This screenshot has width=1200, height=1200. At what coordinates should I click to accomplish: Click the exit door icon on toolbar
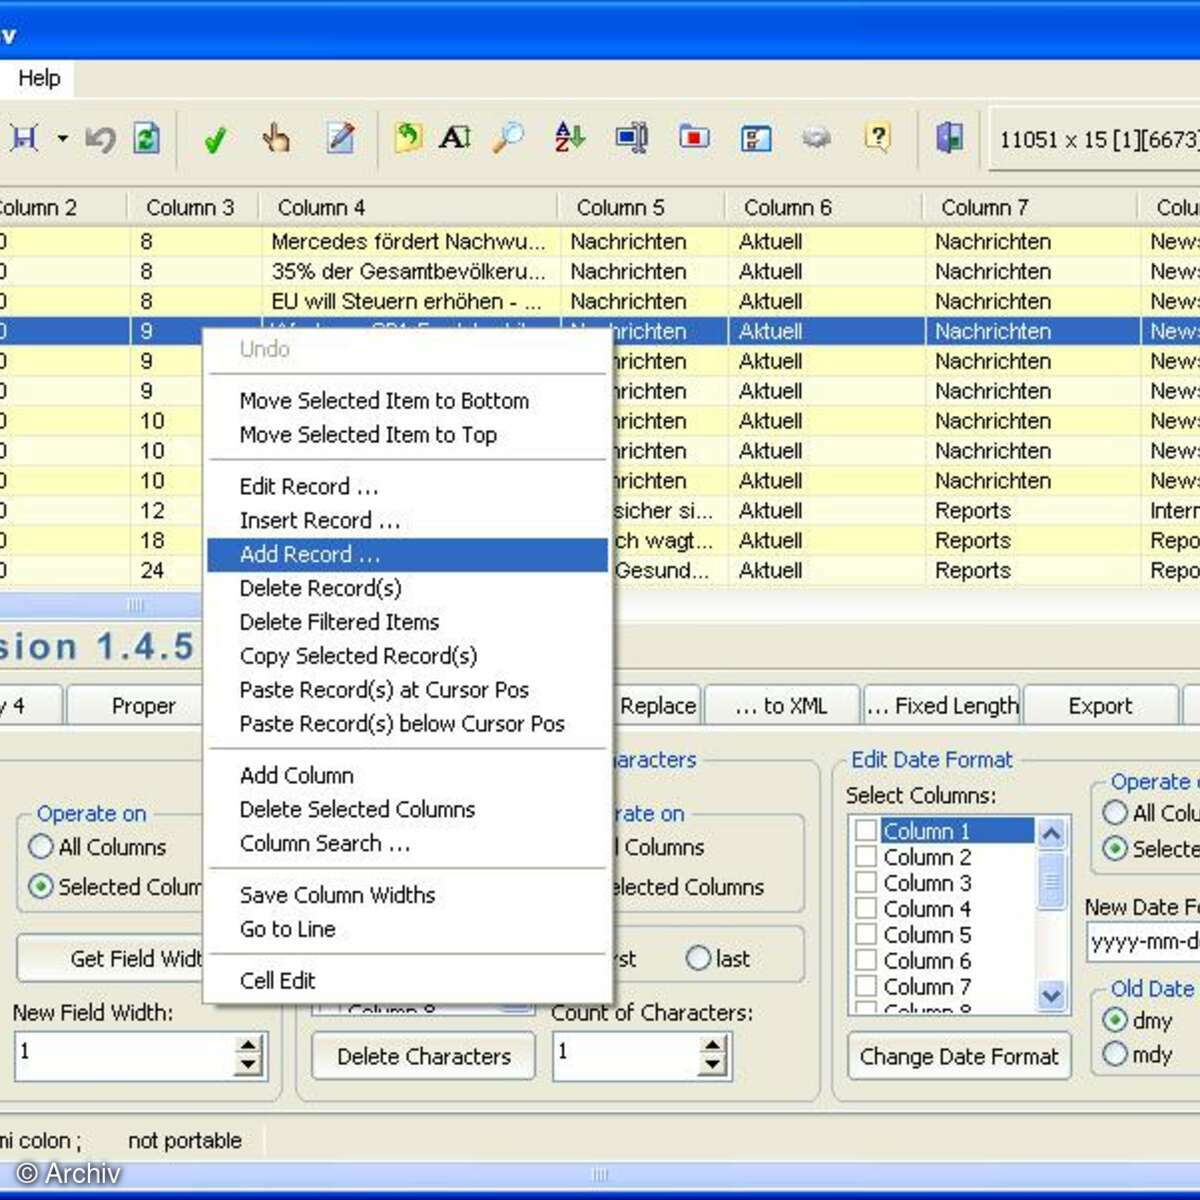click(x=948, y=138)
